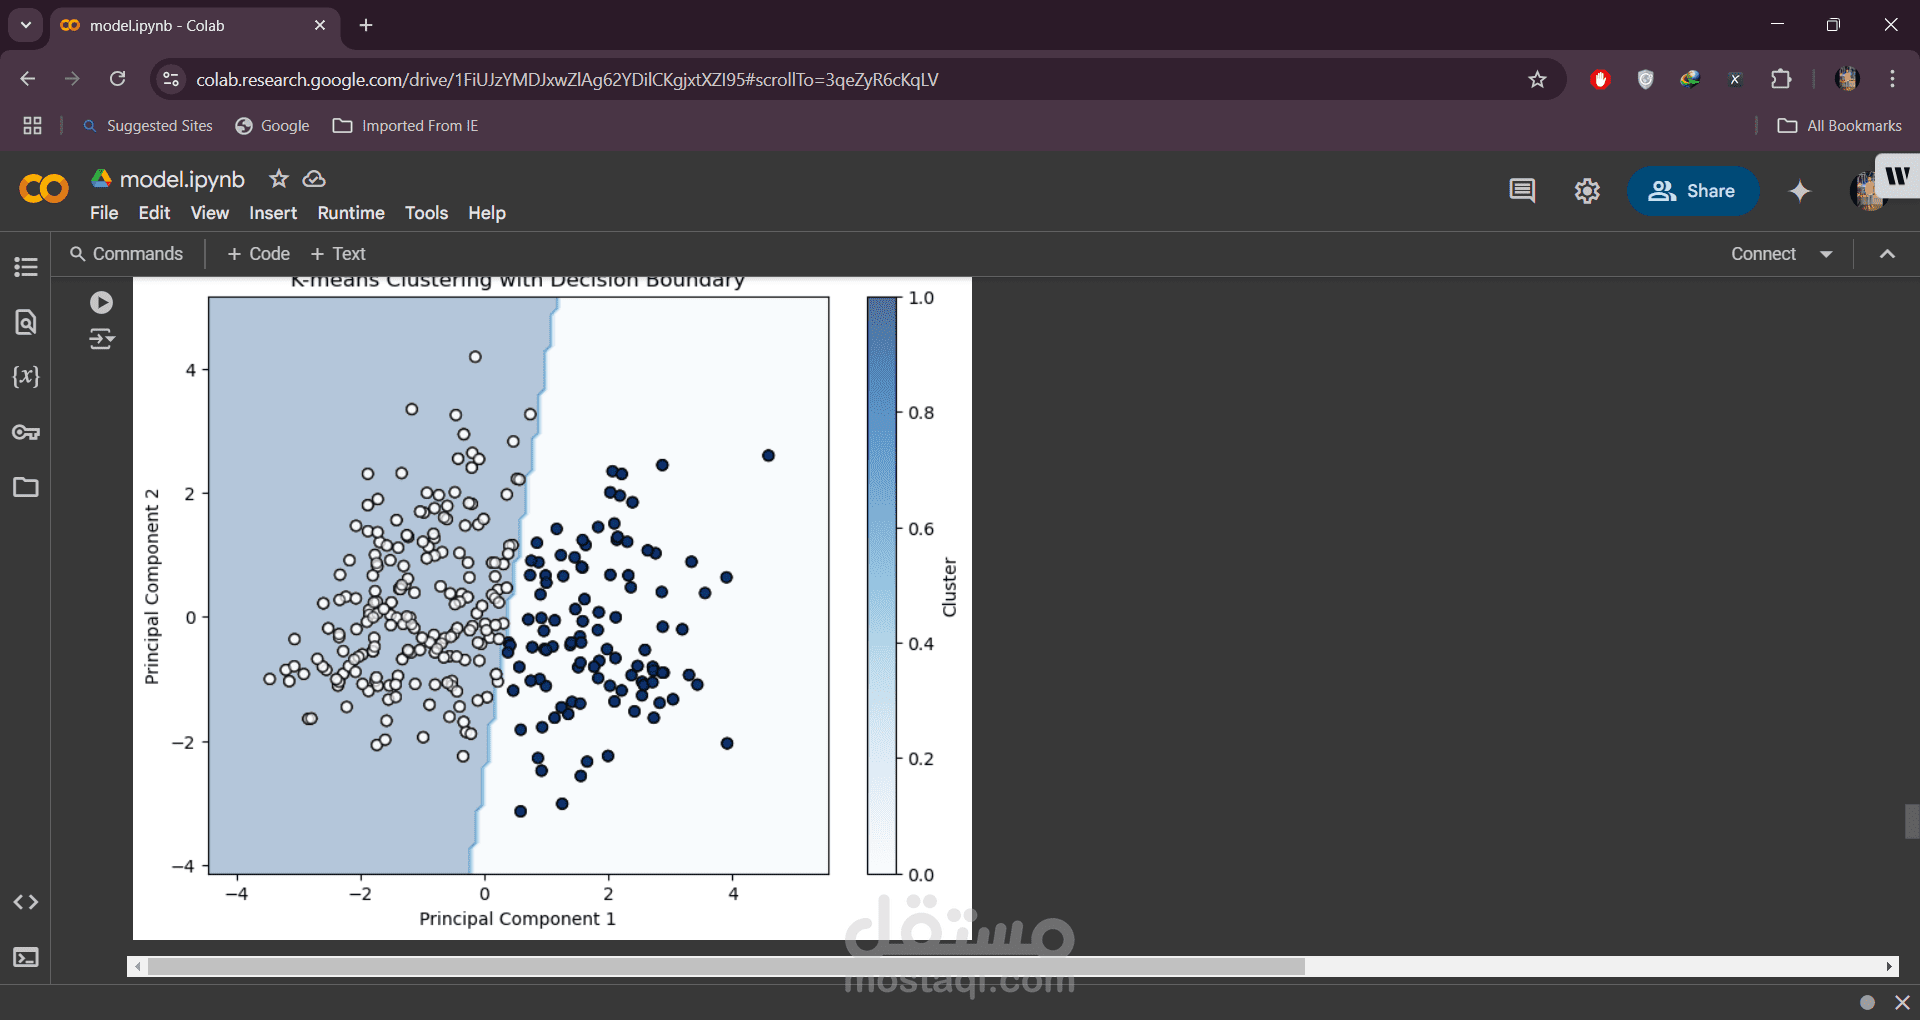Click the horizontal scrollbar left arrow
Viewport: 1920px width, 1020px height.
pos(137,966)
